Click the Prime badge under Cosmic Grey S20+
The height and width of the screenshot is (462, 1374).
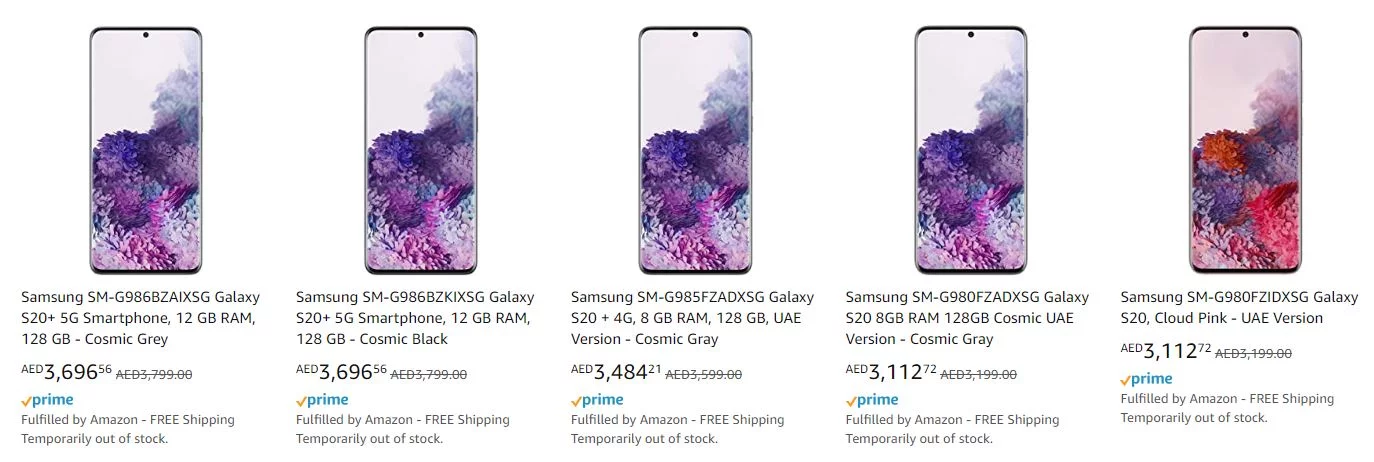(47, 400)
